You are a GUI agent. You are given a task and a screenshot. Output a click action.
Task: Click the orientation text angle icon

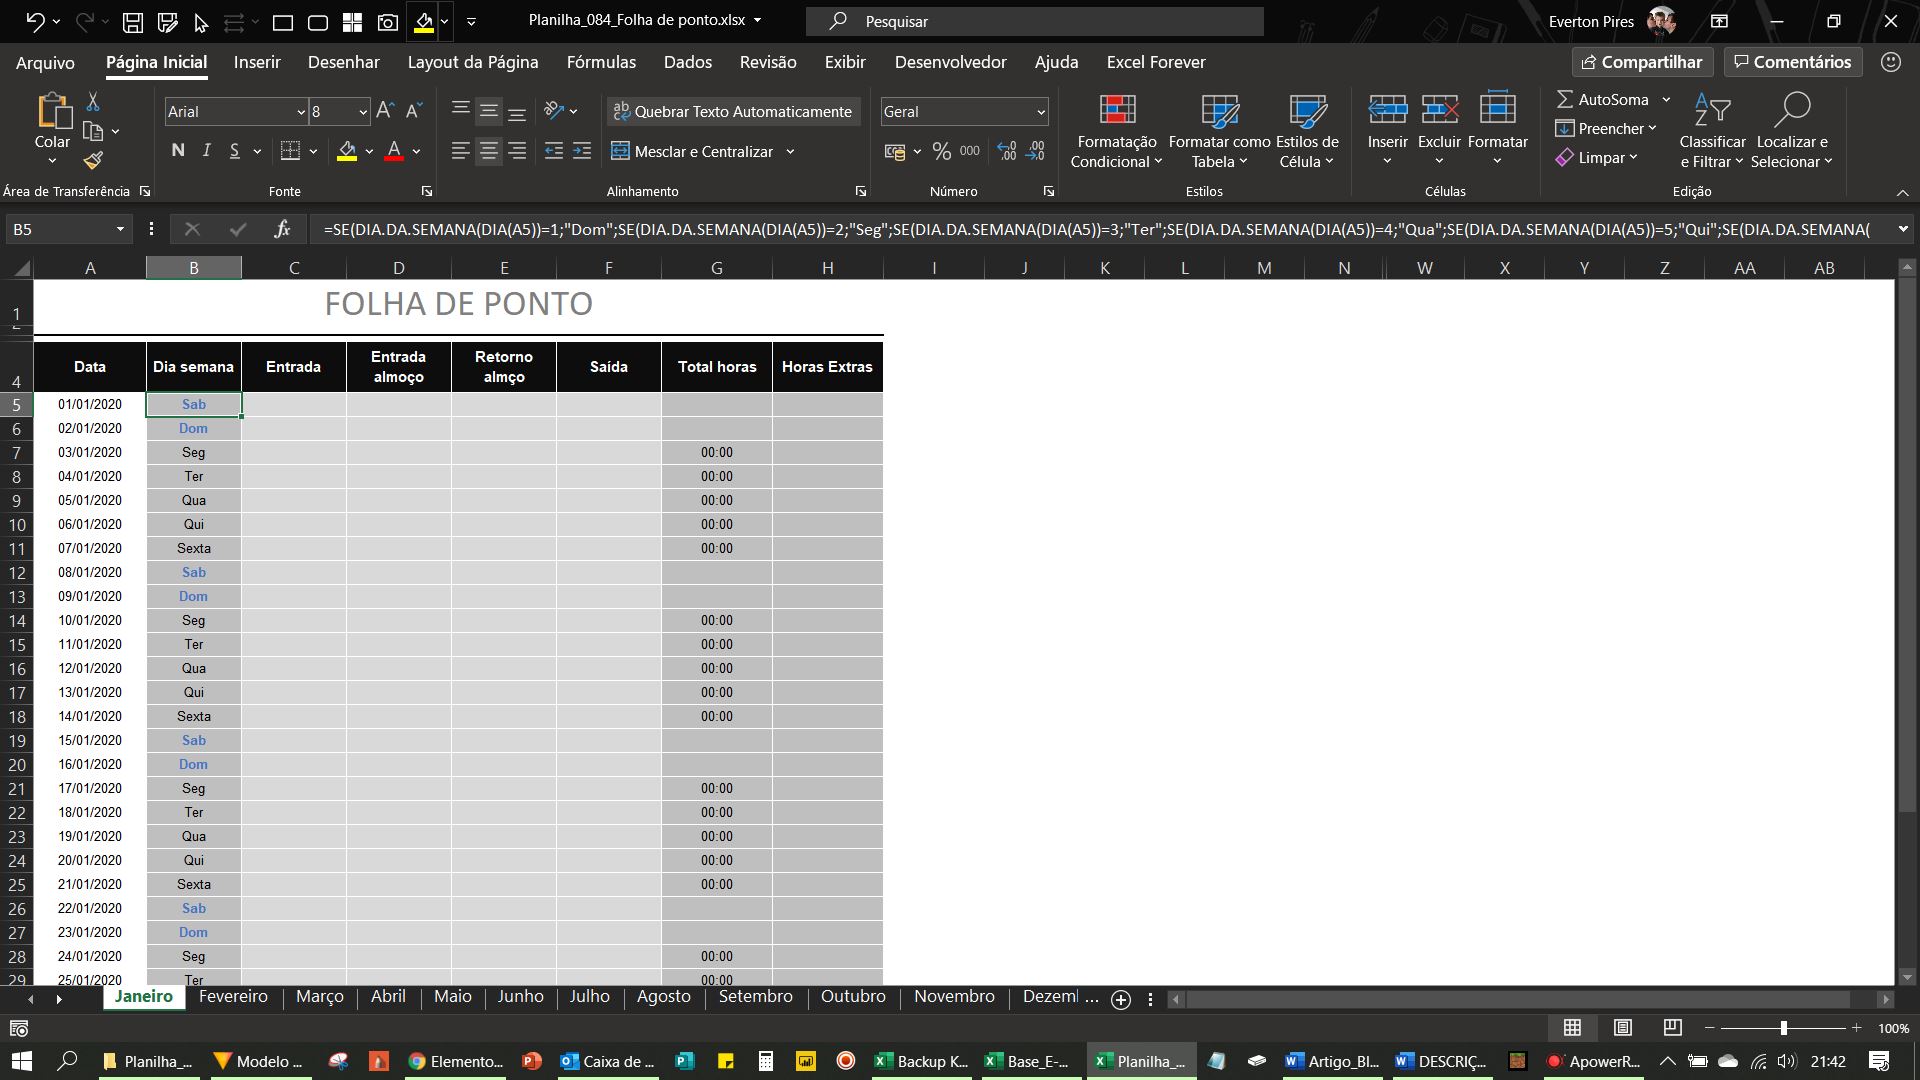[554, 111]
